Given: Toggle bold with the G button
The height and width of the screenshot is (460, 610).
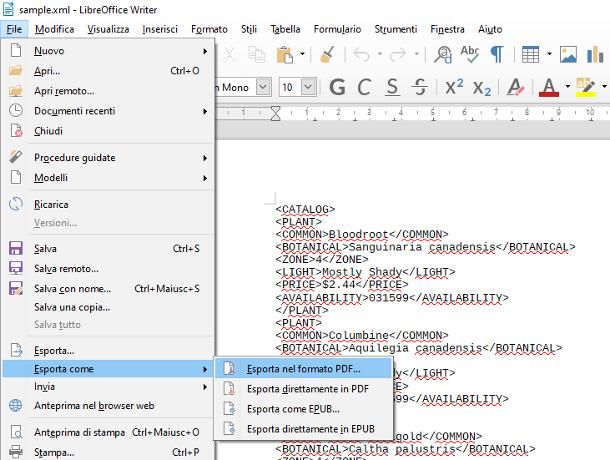Looking at the screenshot, I should (x=337, y=87).
